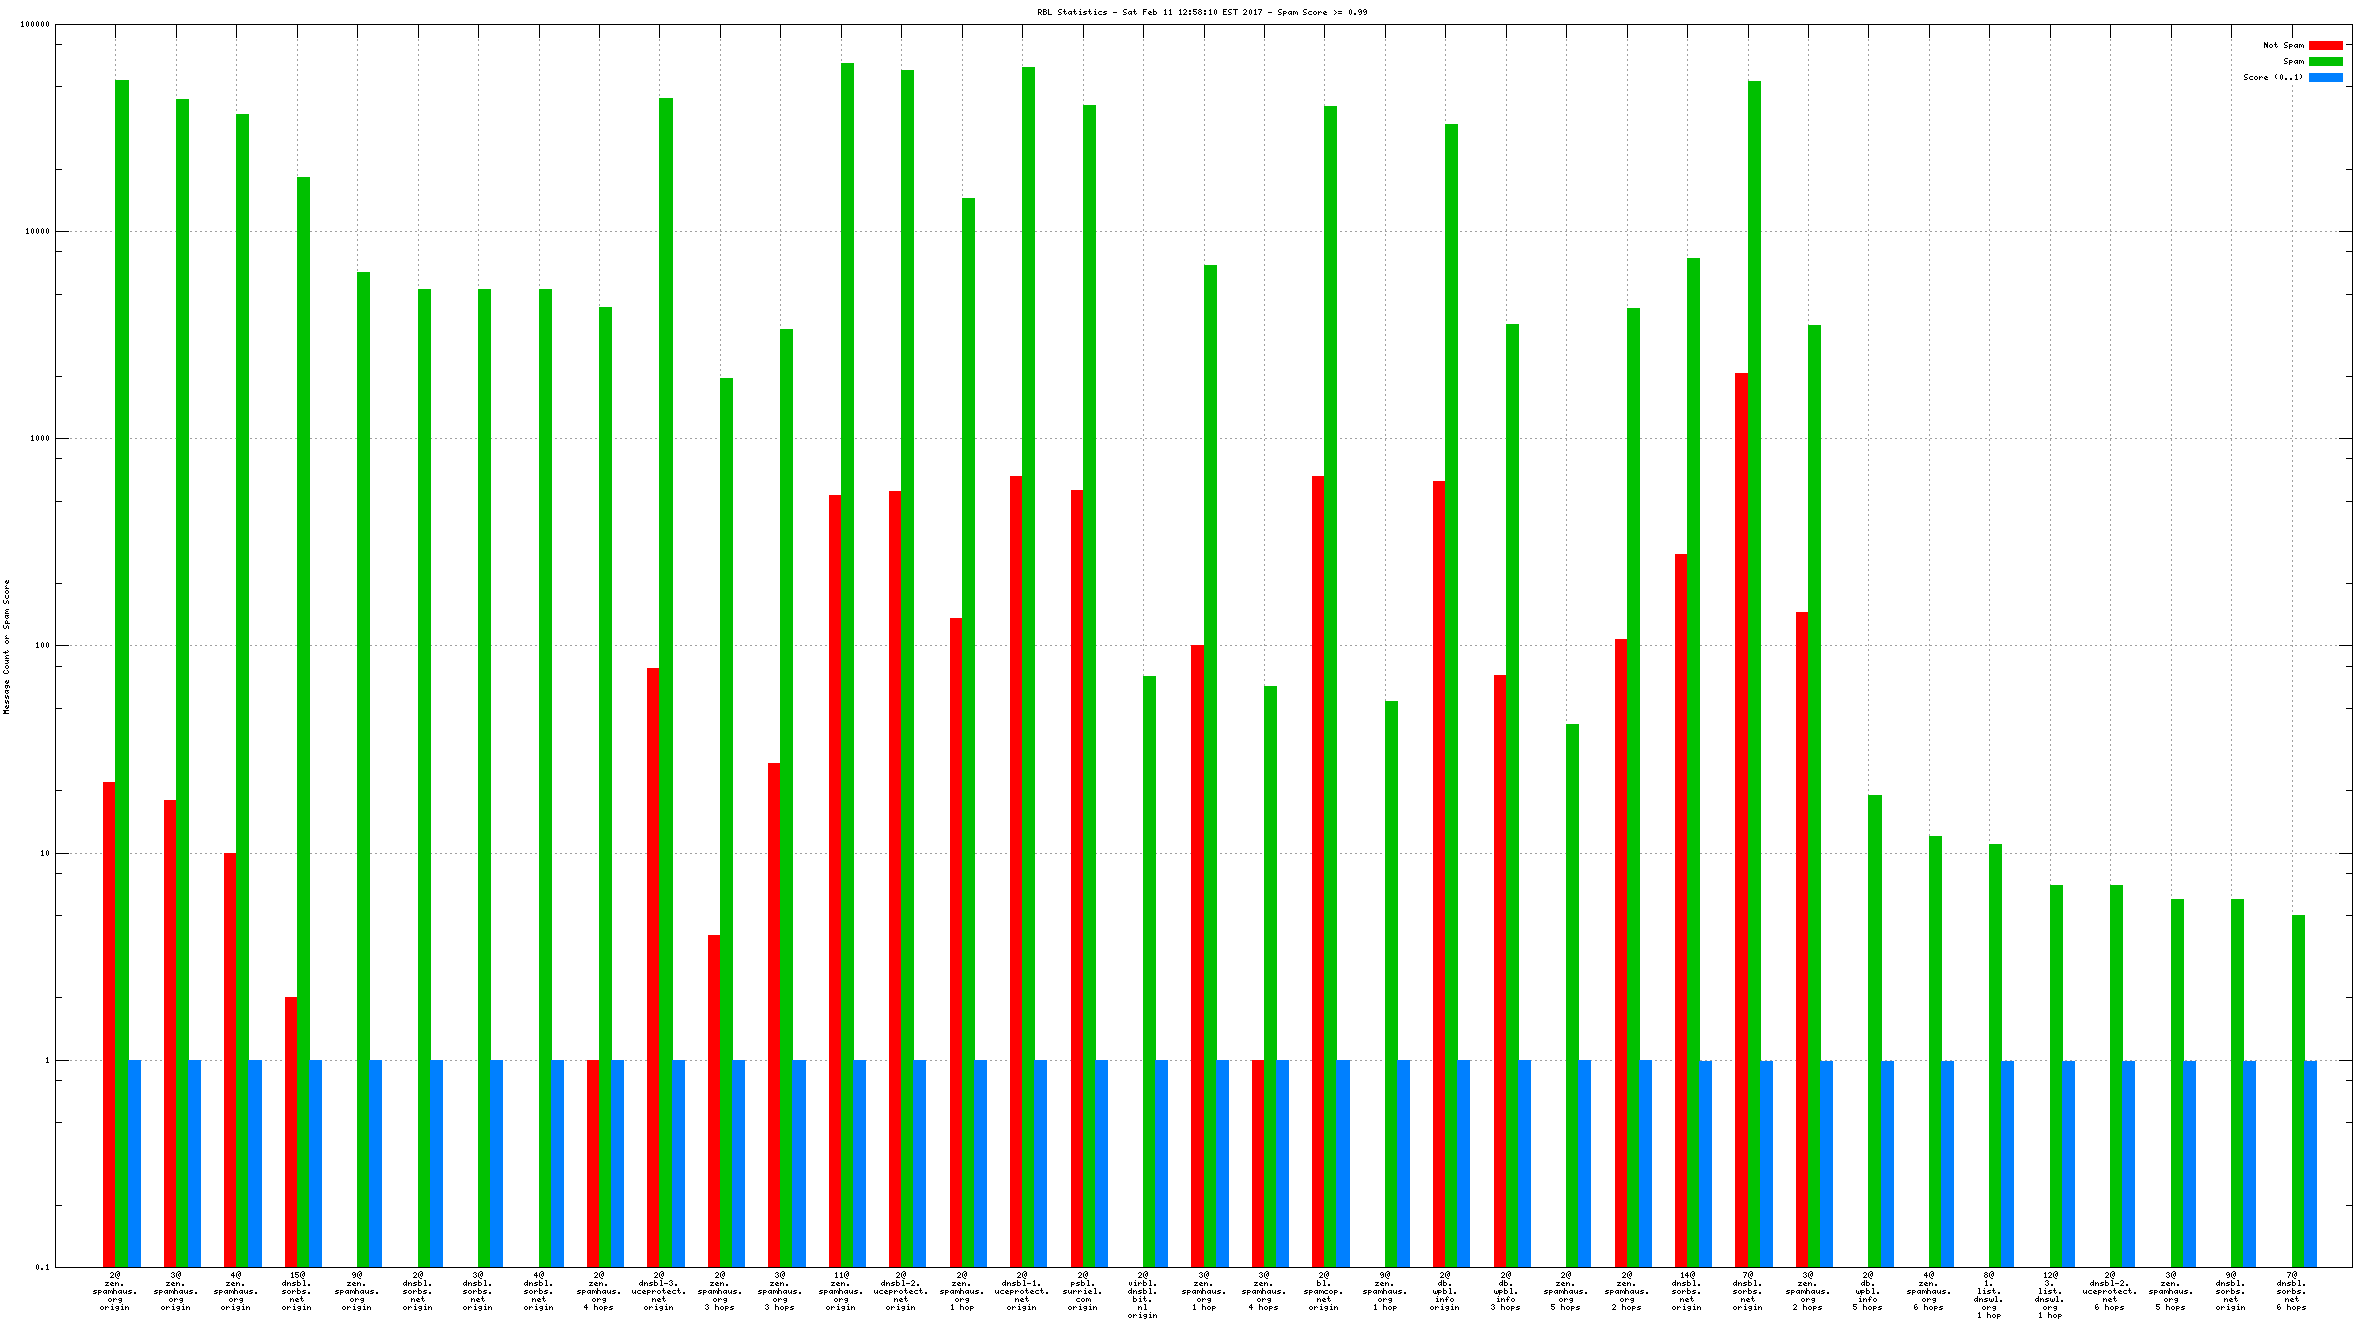Select the 11@ zen.spamhaus.org origin label
The width and height of the screenshot is (2368, 1332).
(840, 1291)
